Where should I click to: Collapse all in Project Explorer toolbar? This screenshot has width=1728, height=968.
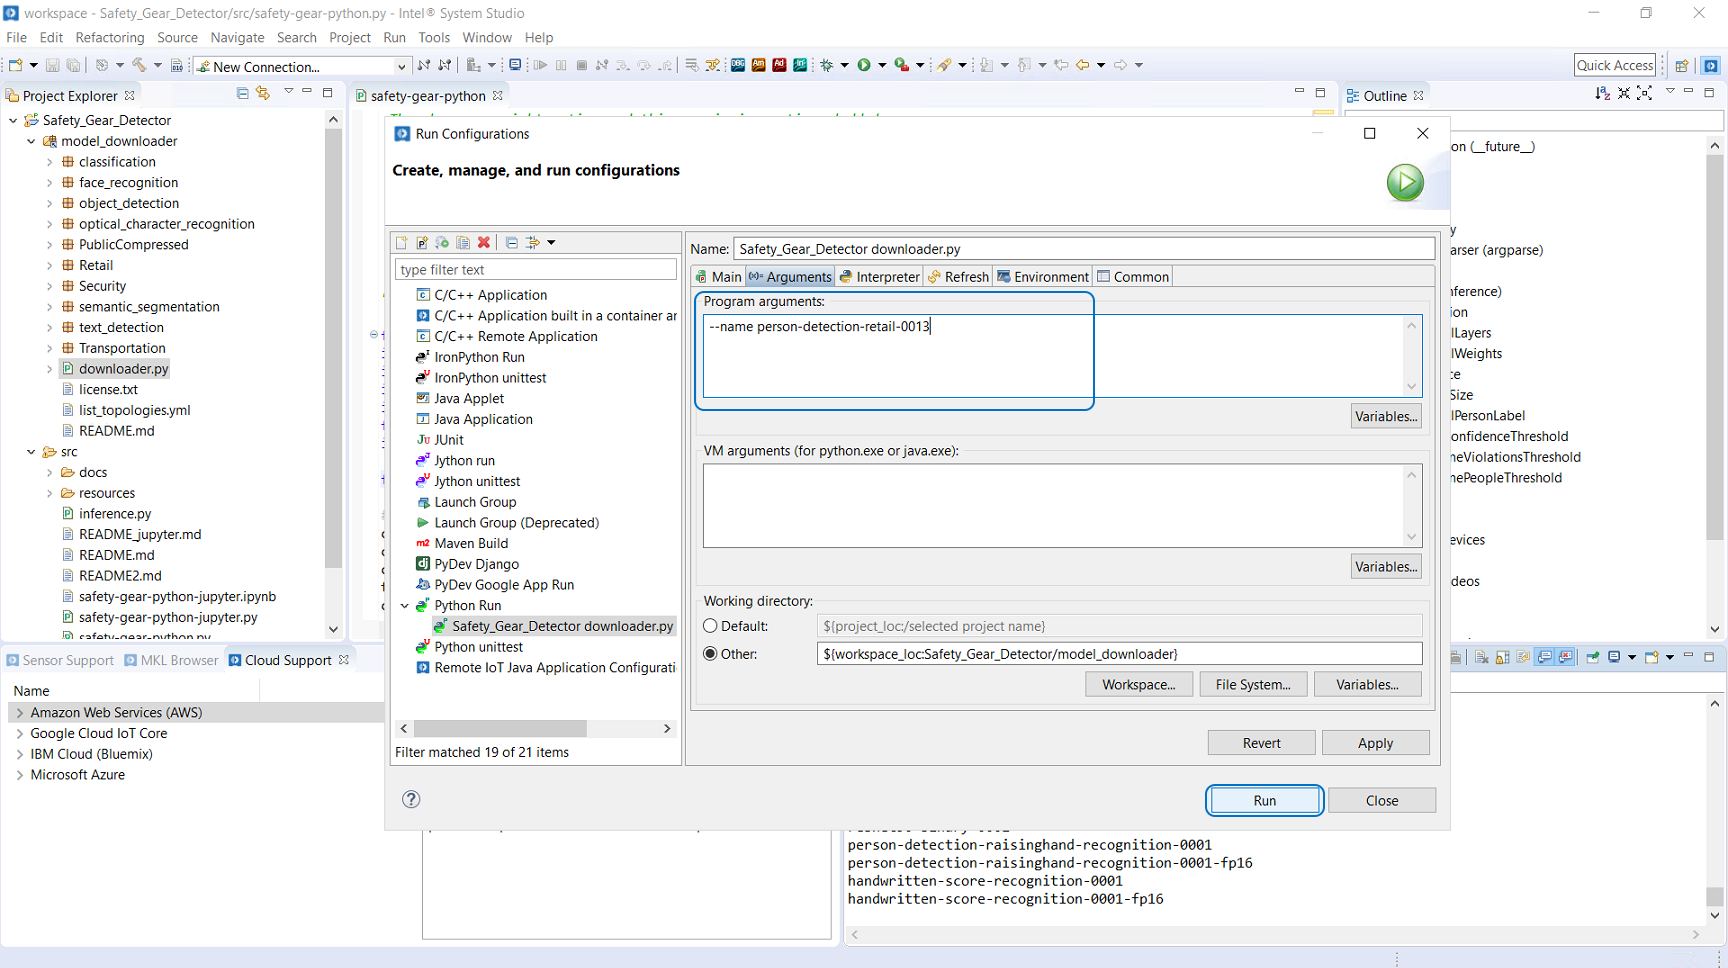click(x=242, y=93)
